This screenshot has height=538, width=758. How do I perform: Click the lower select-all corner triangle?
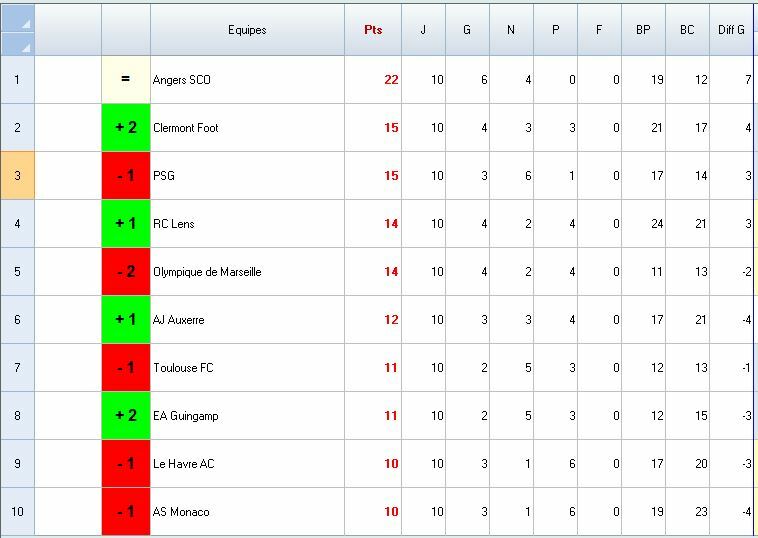(x=18, y=44)
